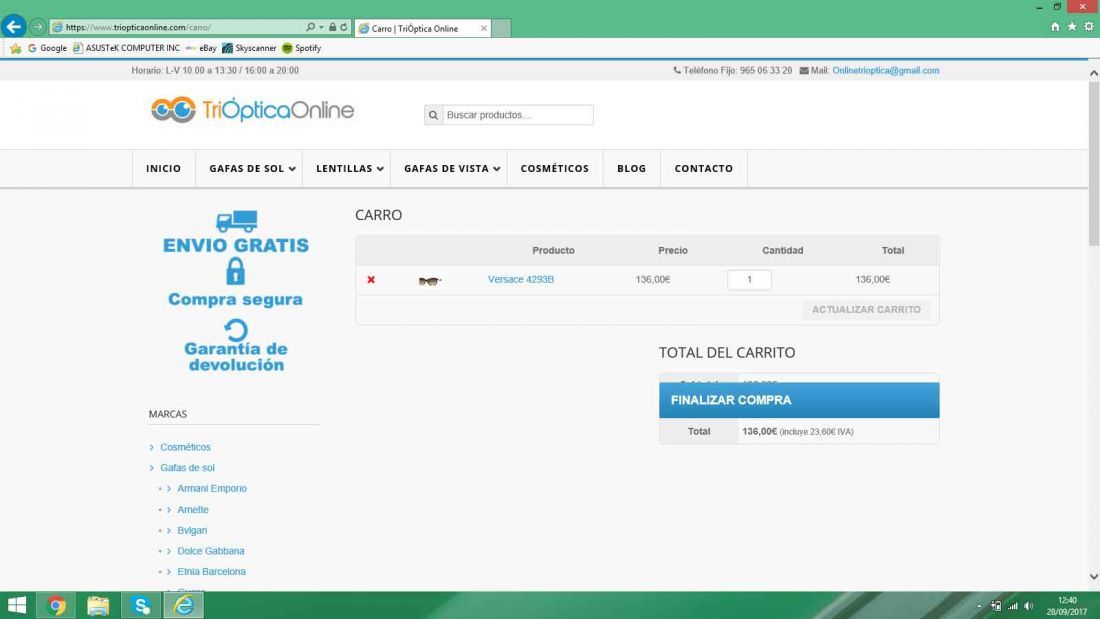The image size is (1100, 619).
Task: Click the Garantía de devolución refresh icon
Action: (x=236, y=330)
